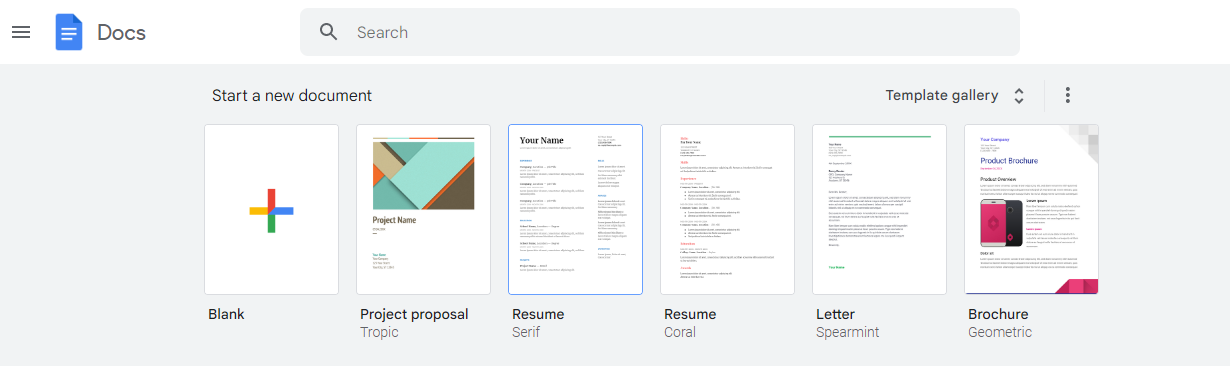Click the 'Project proposal' label

(x=414, y=314)
